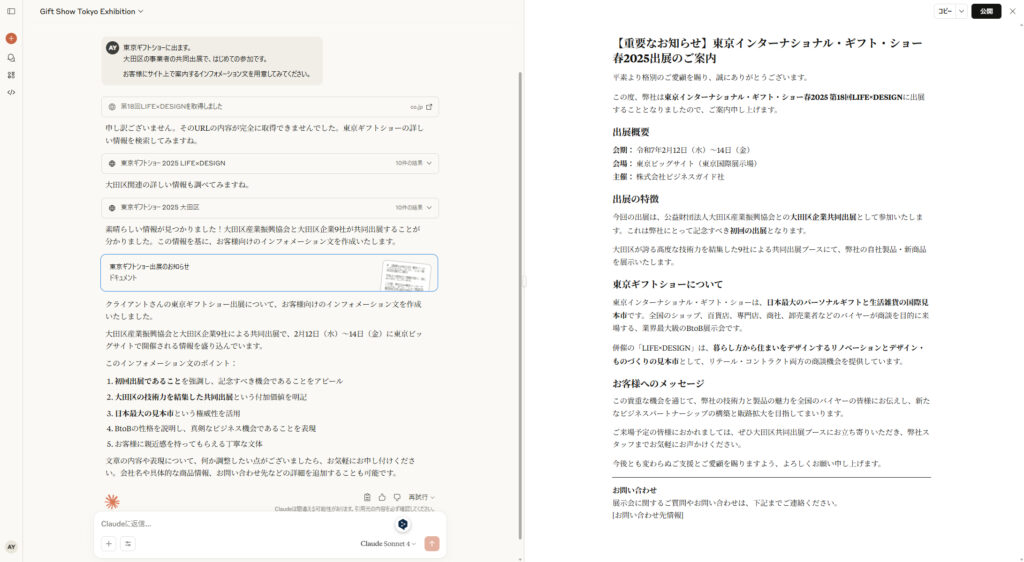Click the black 公開 publish button
The height and width of the screenshot is (562, 1024).
click(986, 11)
